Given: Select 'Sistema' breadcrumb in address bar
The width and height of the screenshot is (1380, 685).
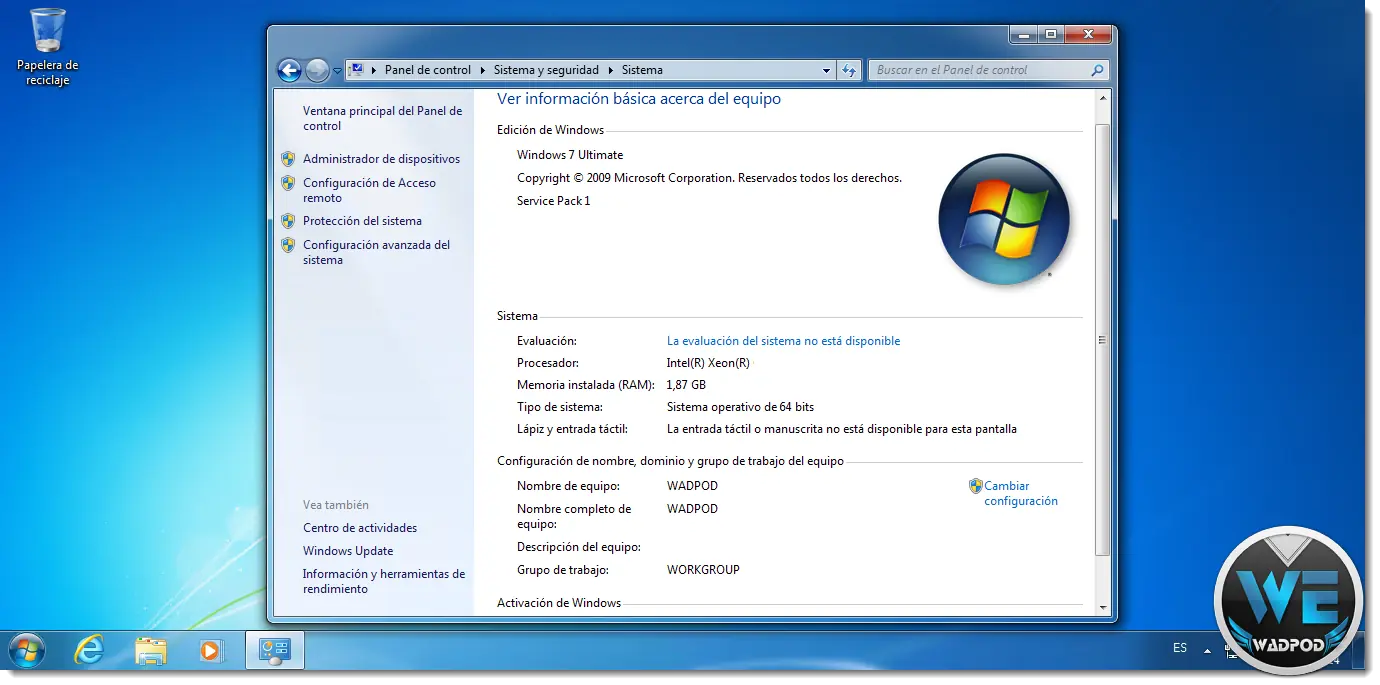Looking at the screenshot, I should (642, 70).
